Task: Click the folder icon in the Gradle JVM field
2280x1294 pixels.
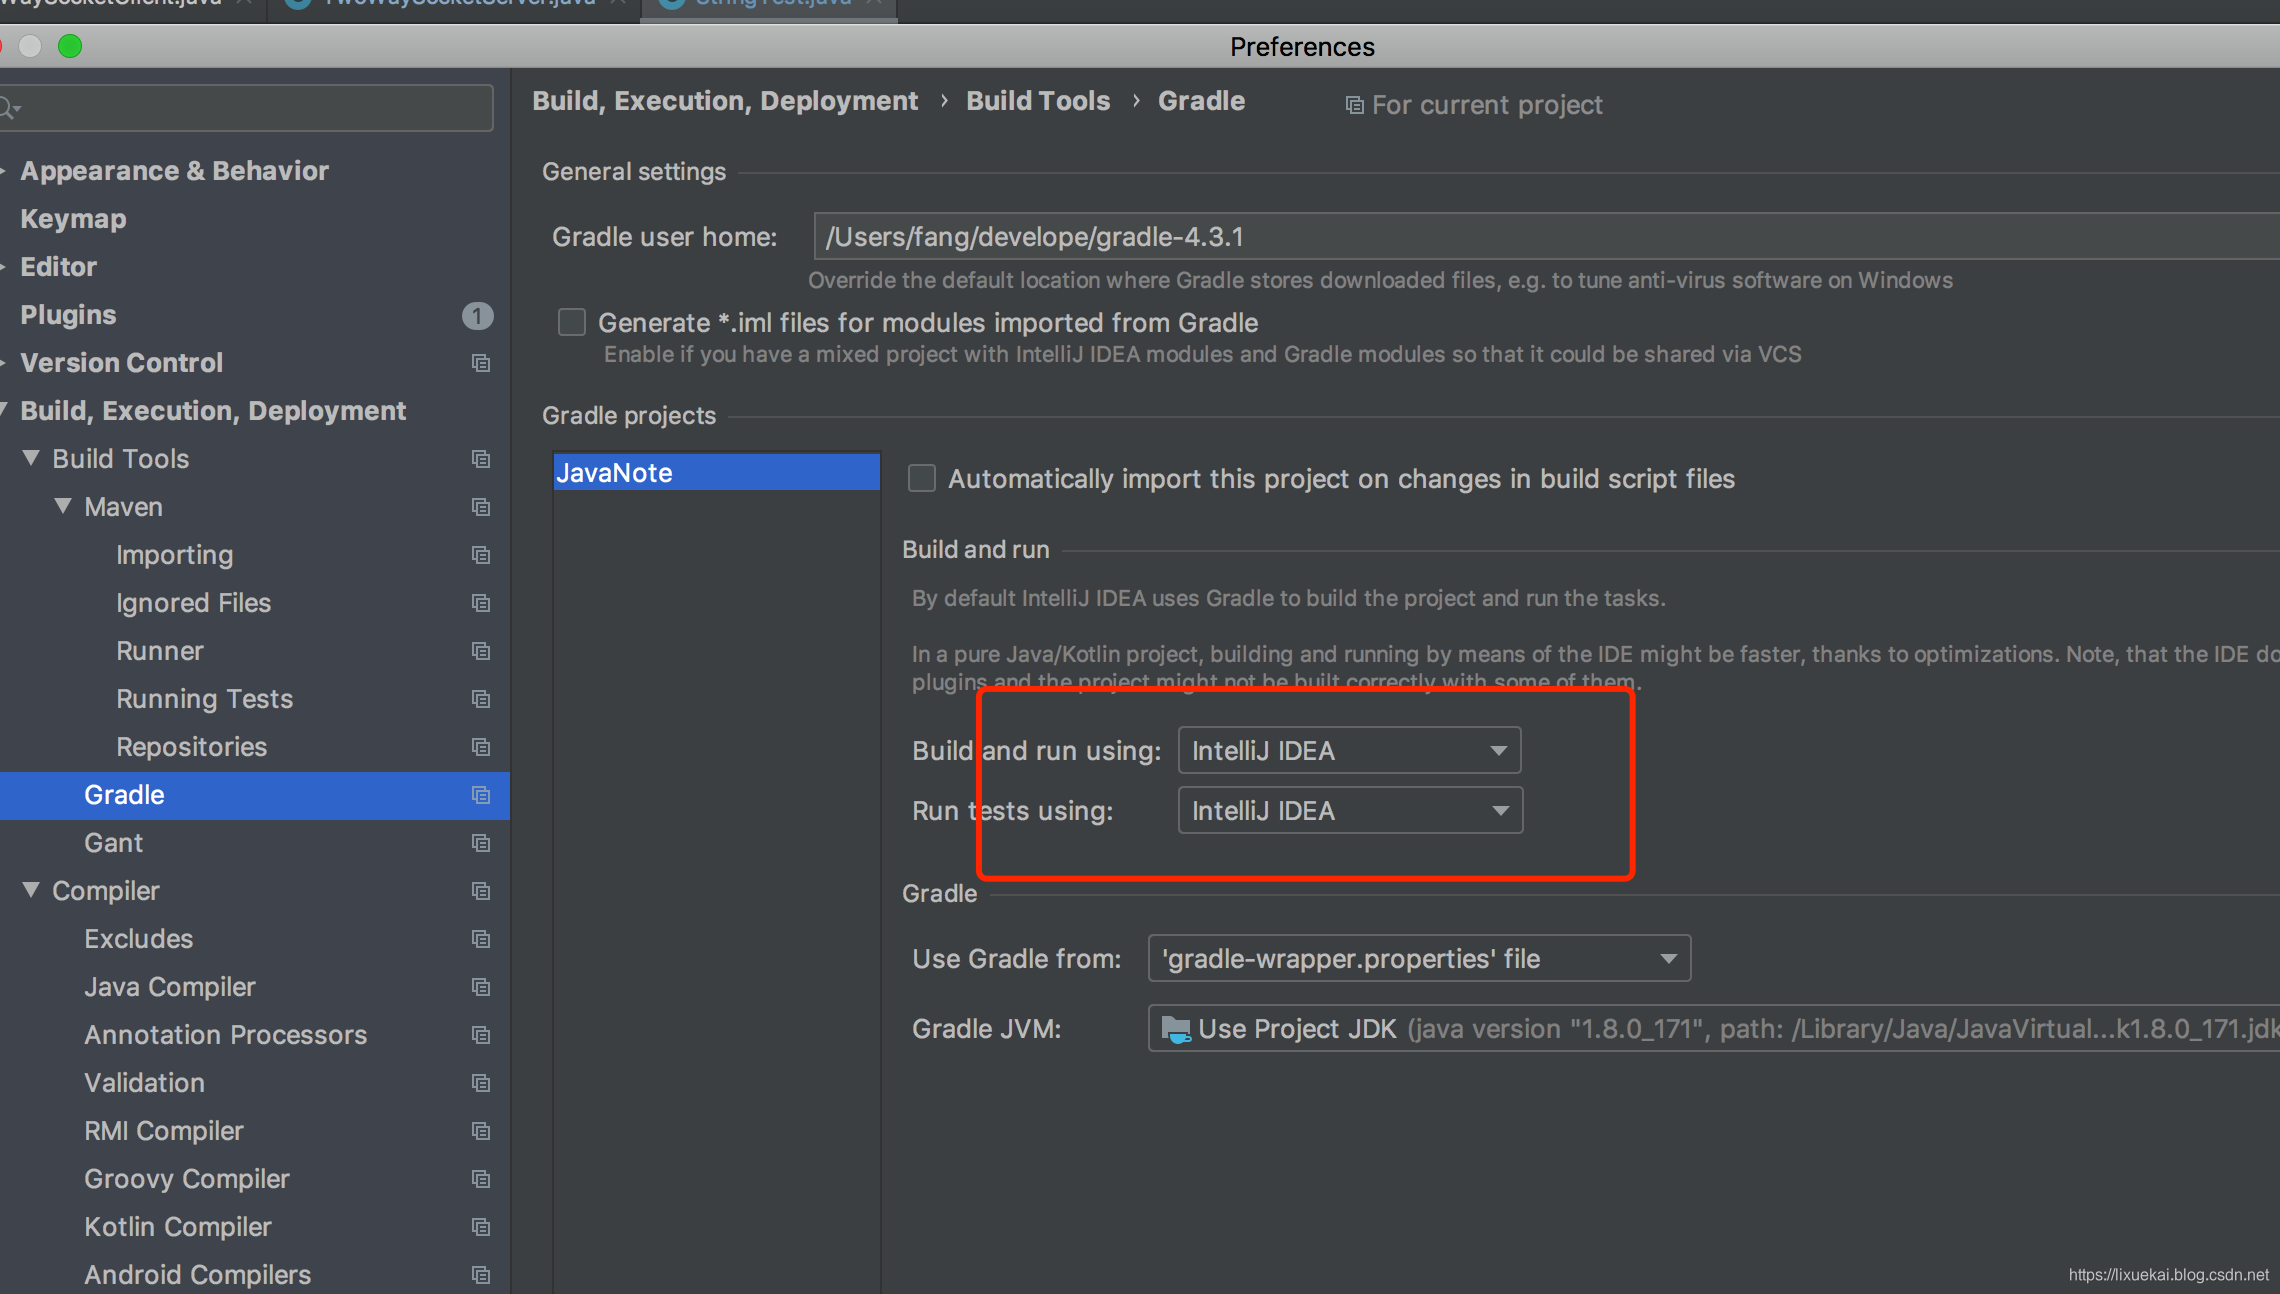Action: 1175,1029
